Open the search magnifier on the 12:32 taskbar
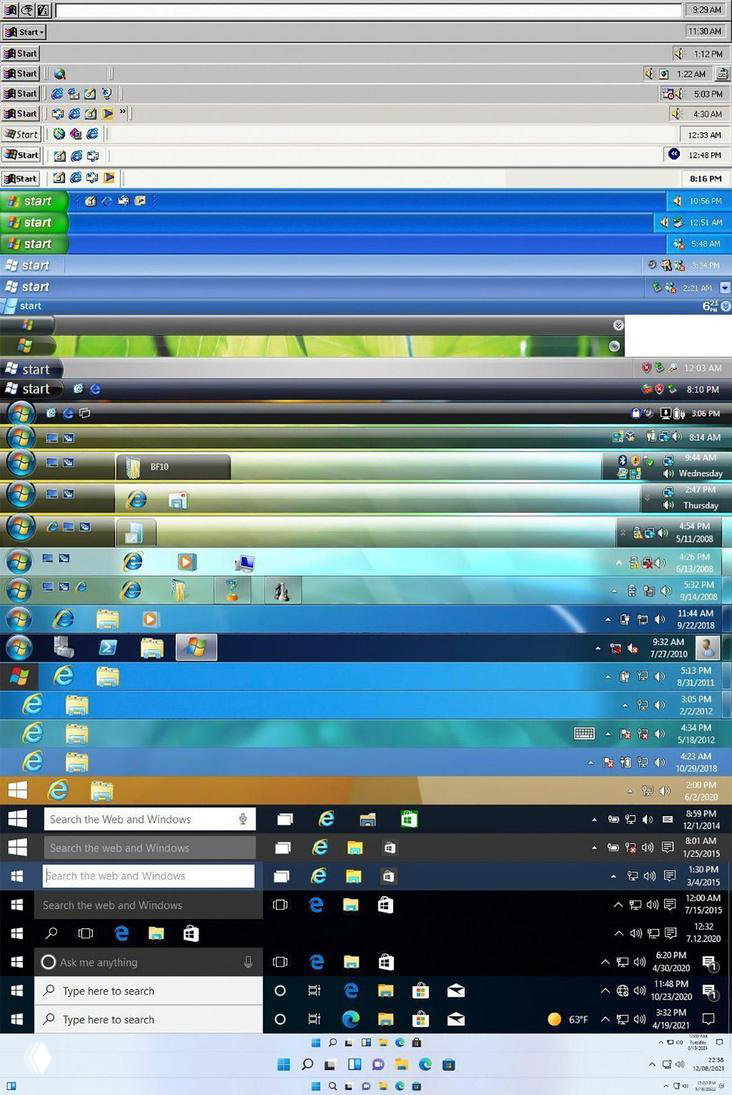This screenshot has width=732, height=1095. click(x=51, y=934)
